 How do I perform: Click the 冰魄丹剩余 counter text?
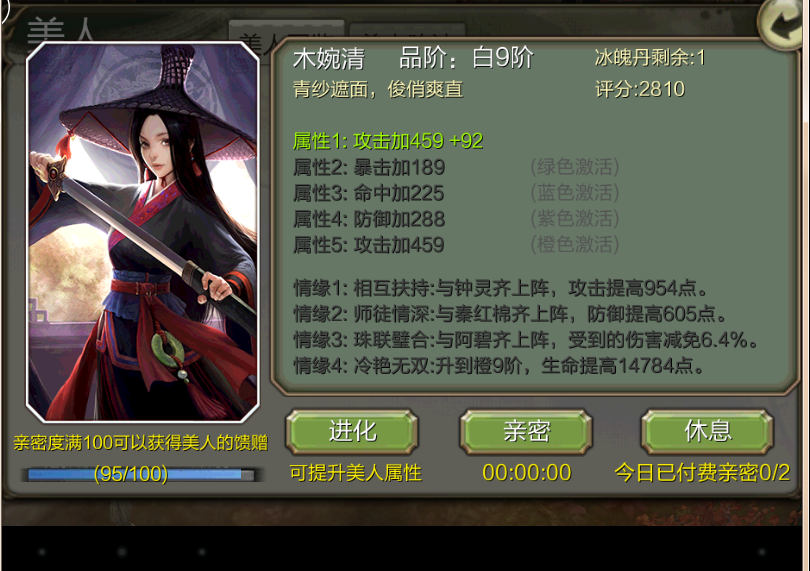(650, 58)
